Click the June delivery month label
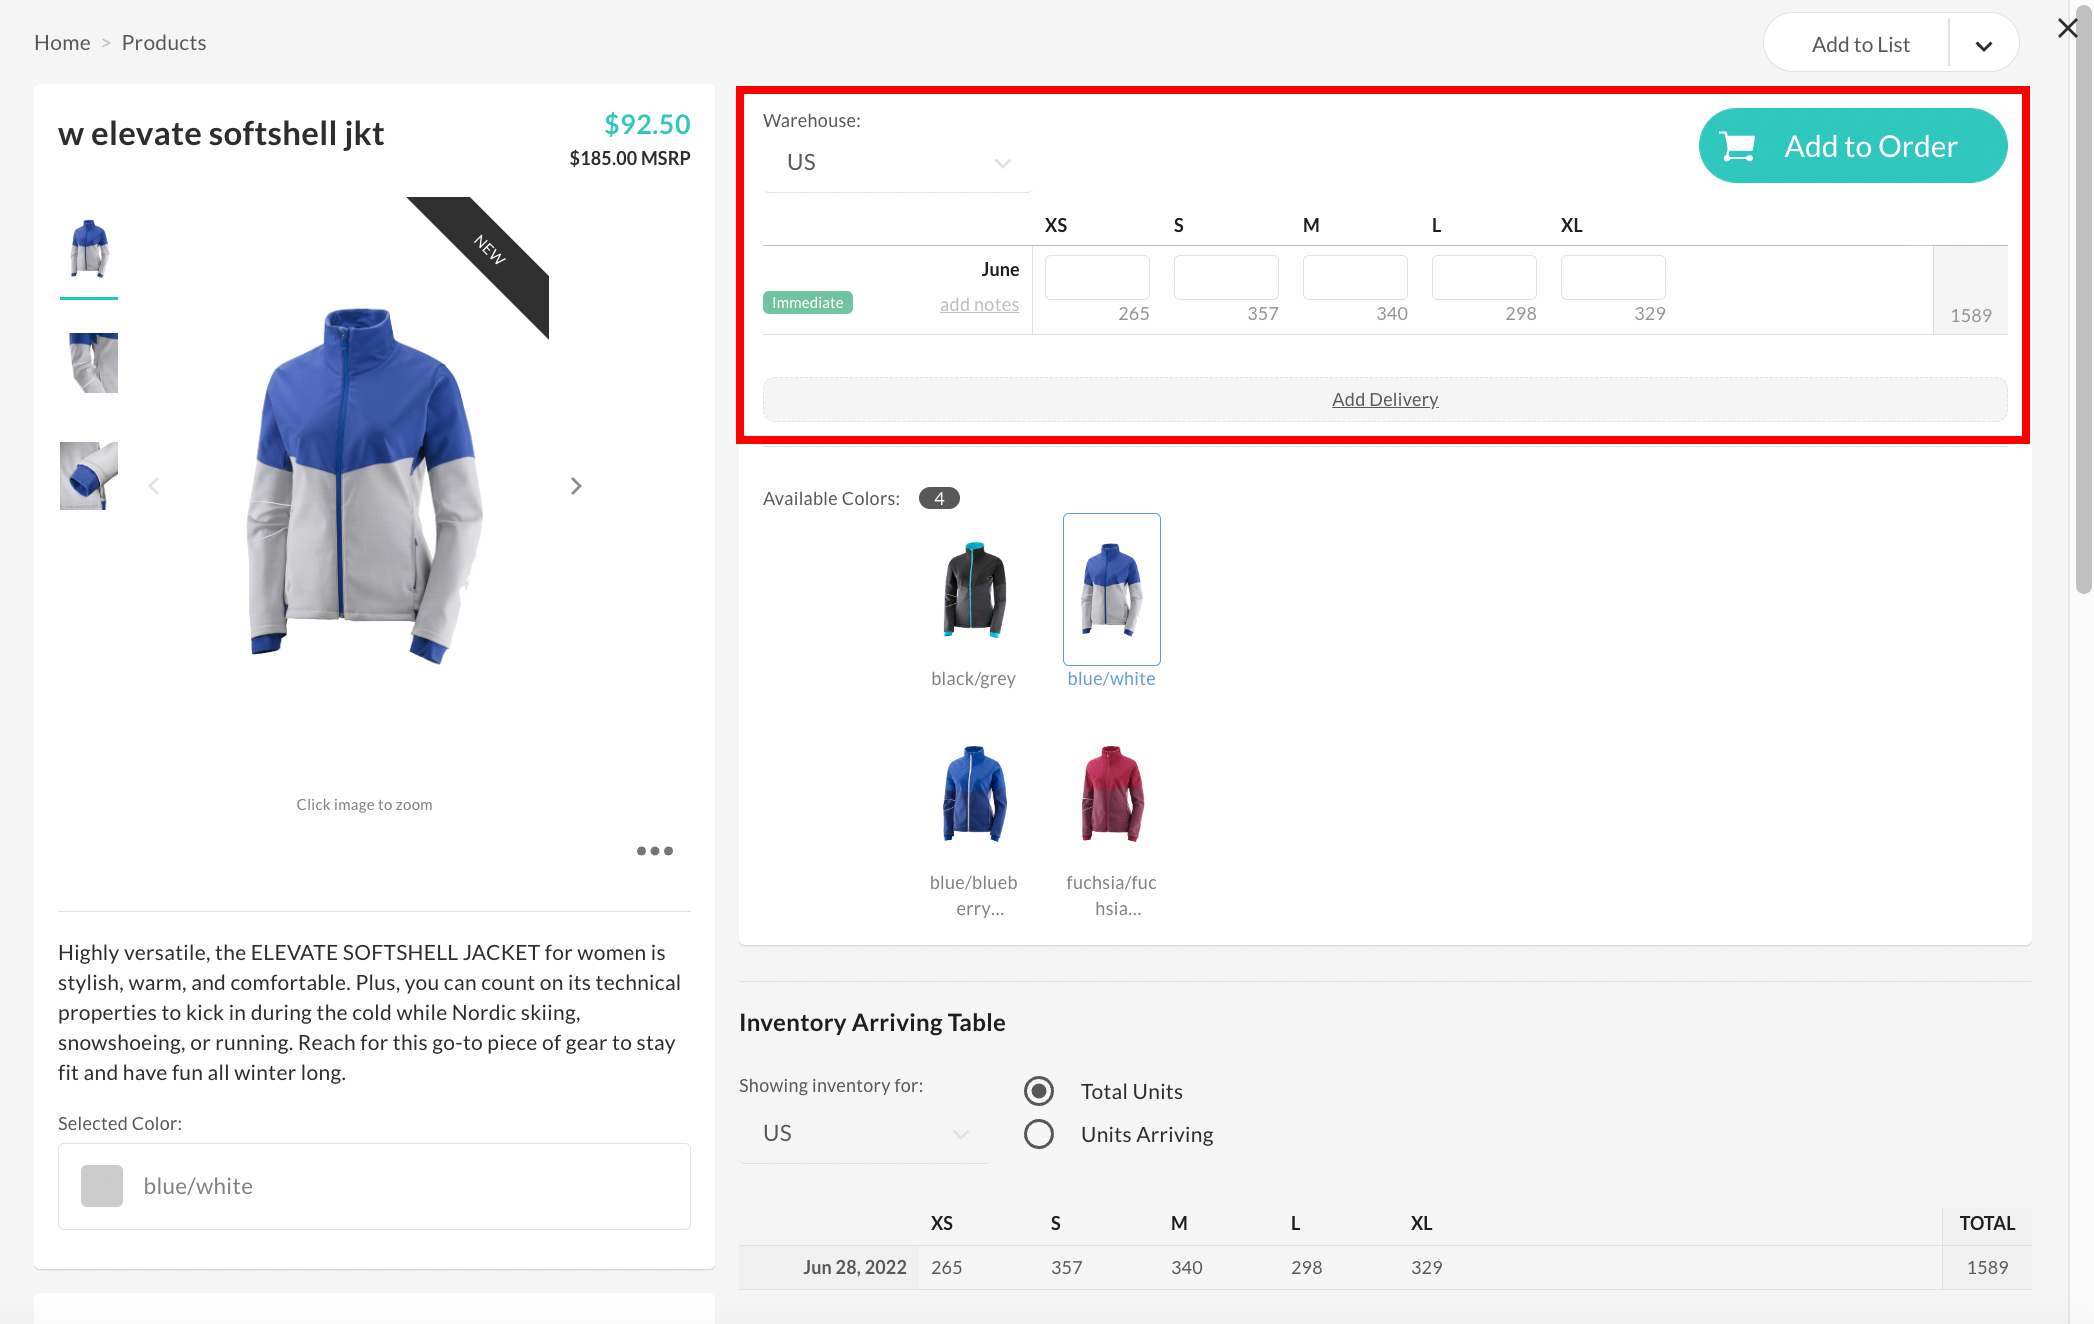Image resolution: width=2094 pixels, height=1324 pixels. 1000,269
